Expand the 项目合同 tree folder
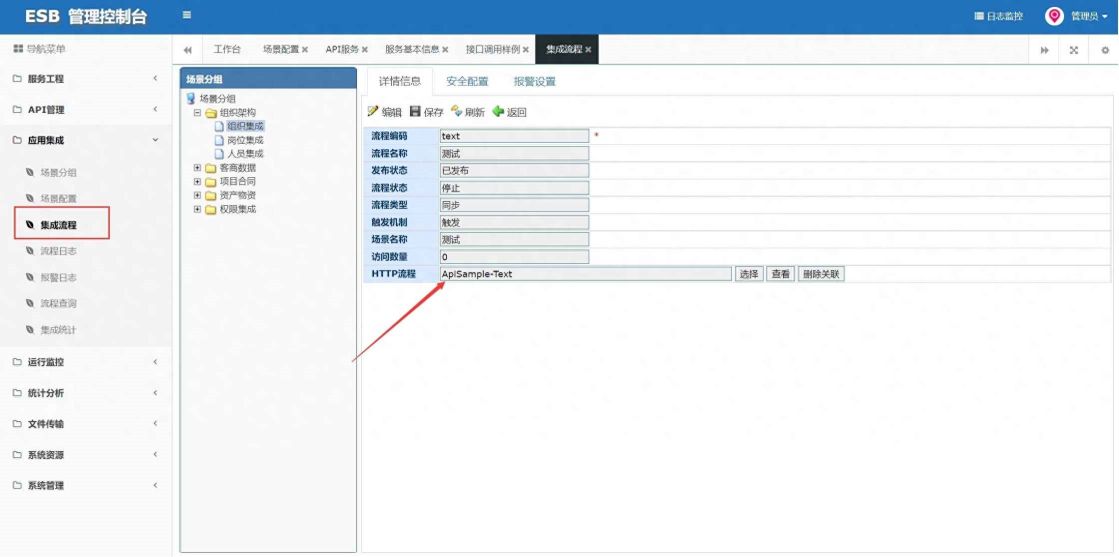The height and width of the screenshot is (557, 1119). [197, 181]
